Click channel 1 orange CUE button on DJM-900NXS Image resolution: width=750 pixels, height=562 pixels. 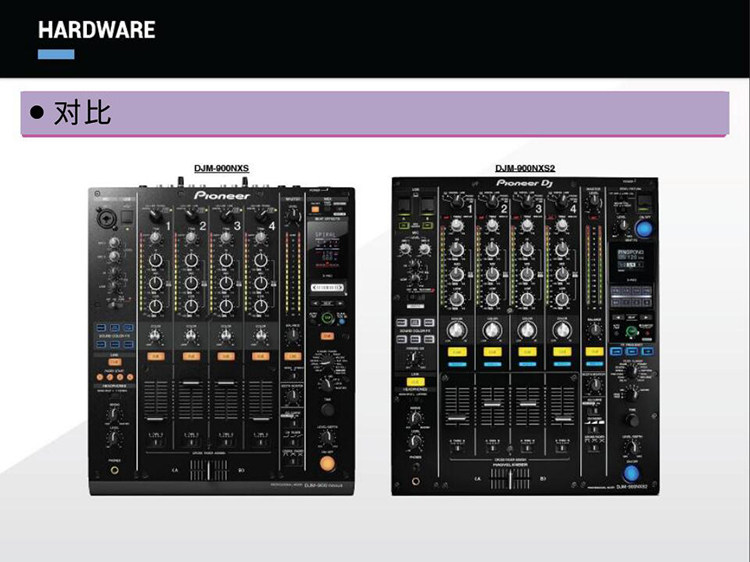point(155,356)
